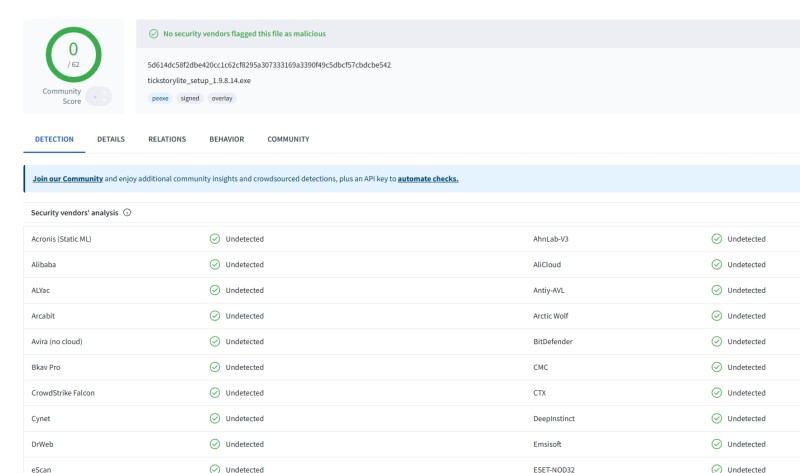
Task: Click the check icon in ALYac row
Action: point(215,290)
